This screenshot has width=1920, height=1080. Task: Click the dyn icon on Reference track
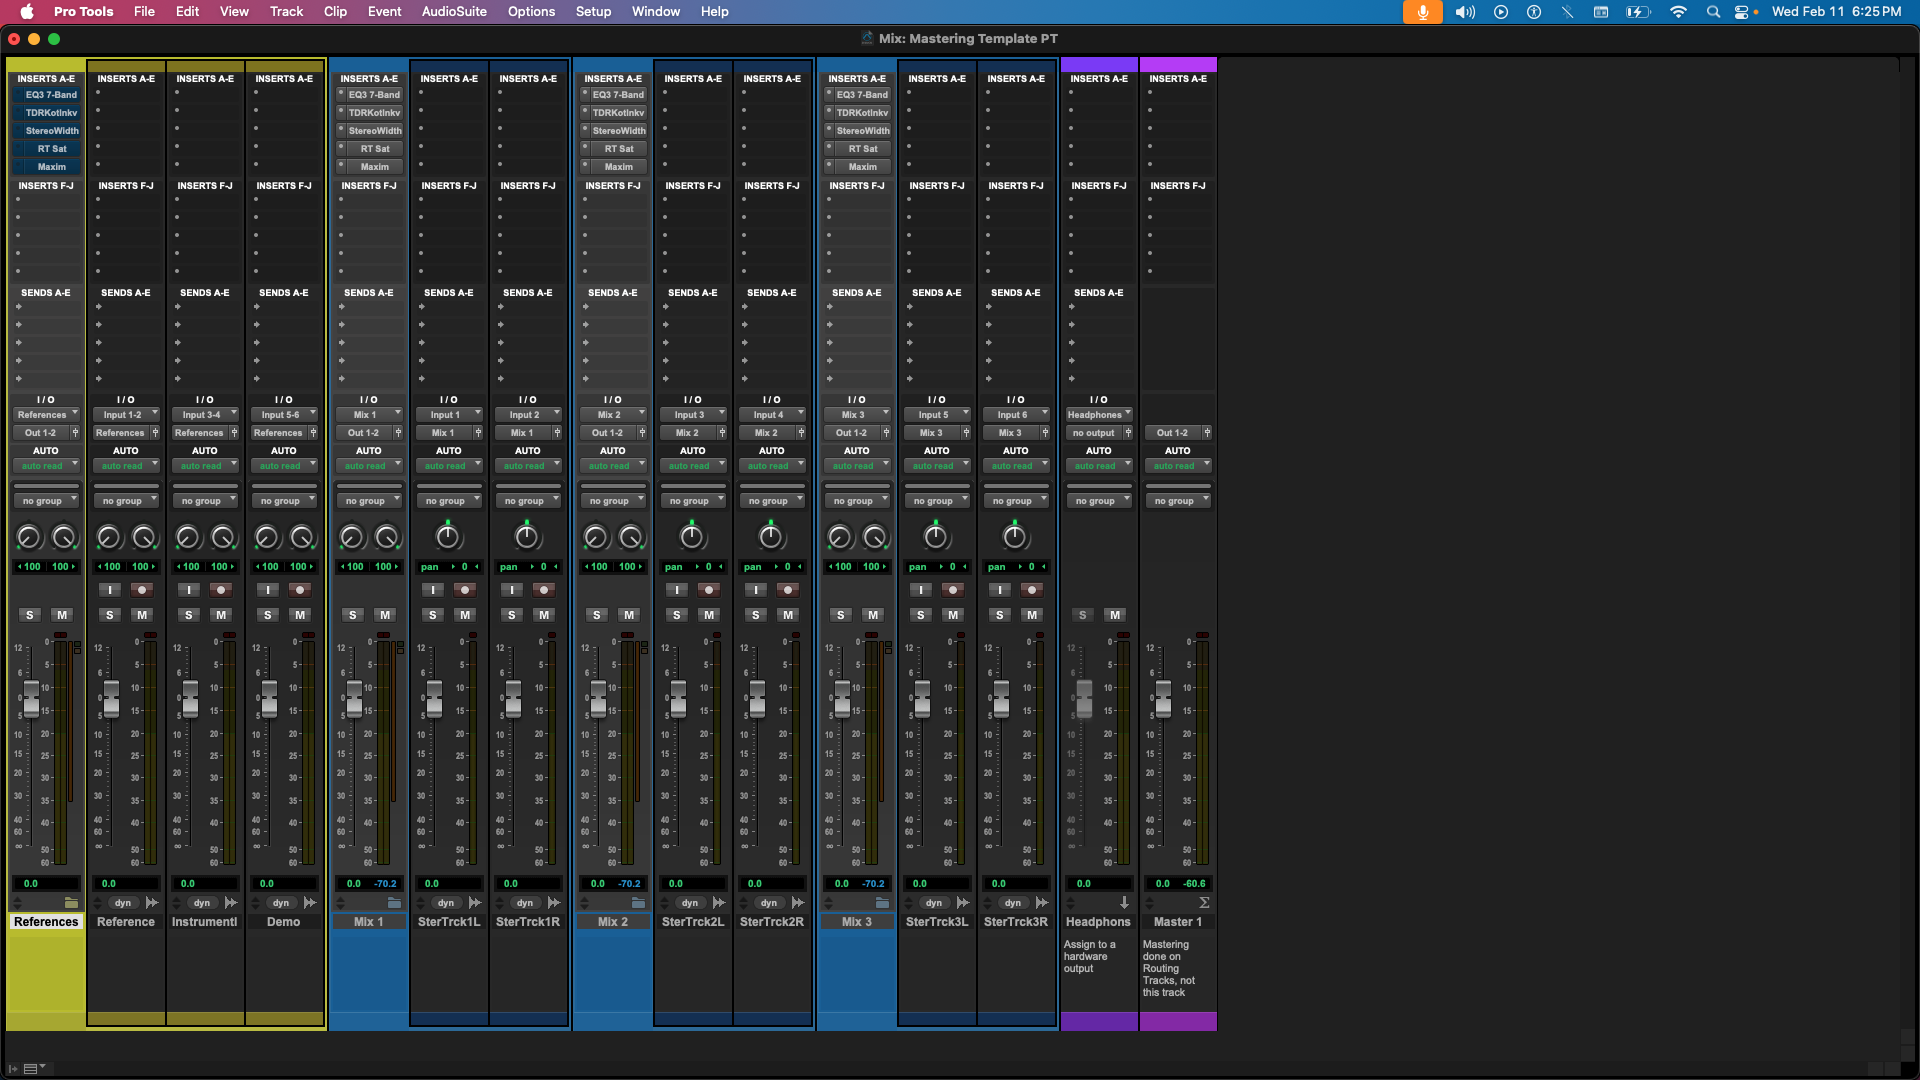[123, 902]
